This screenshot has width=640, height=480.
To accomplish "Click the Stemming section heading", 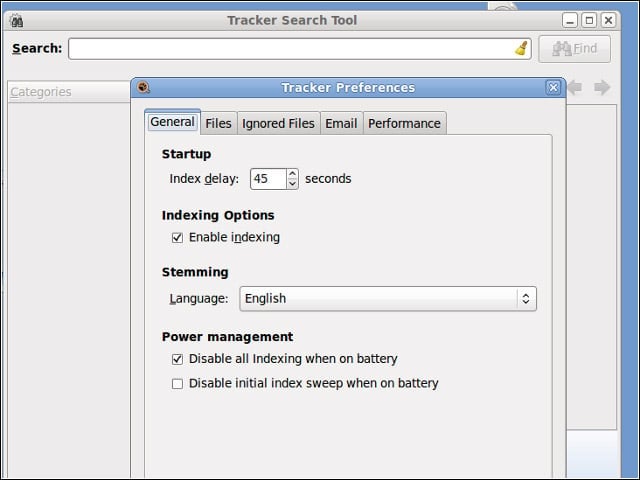I will click(195, 272).
